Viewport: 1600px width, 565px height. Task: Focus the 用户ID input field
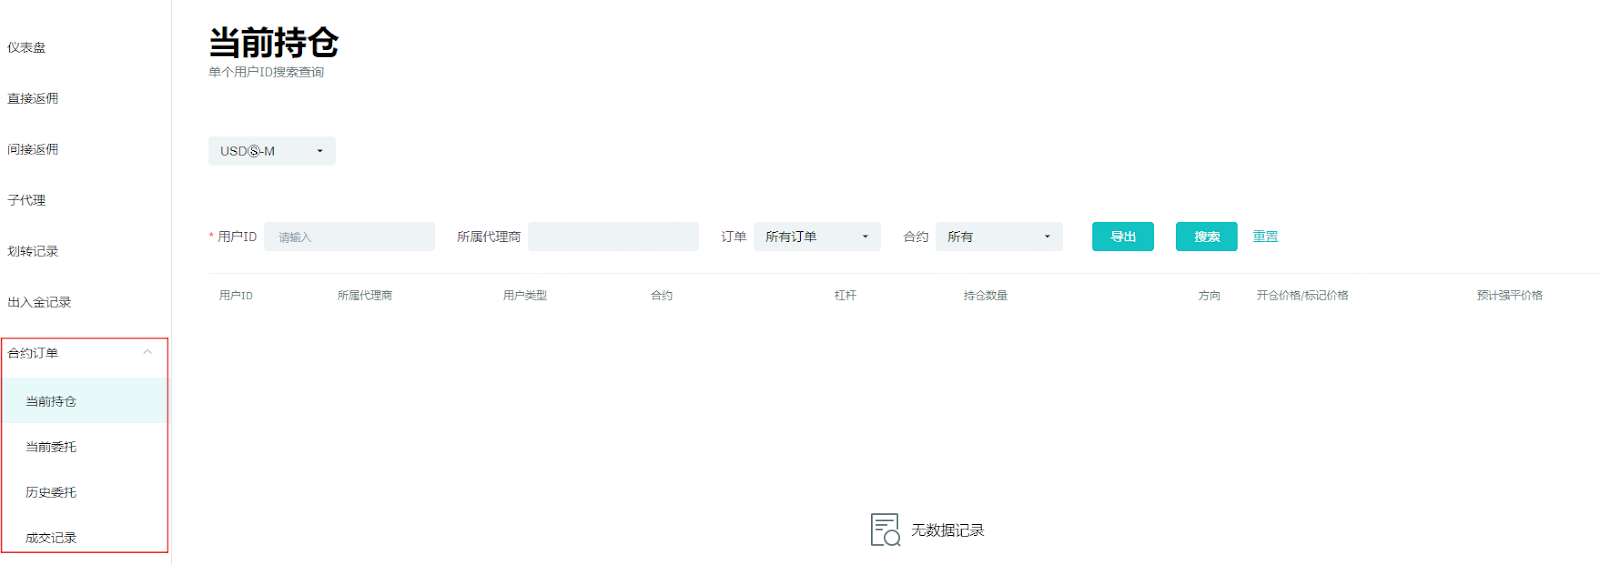[x=349, y=237]
